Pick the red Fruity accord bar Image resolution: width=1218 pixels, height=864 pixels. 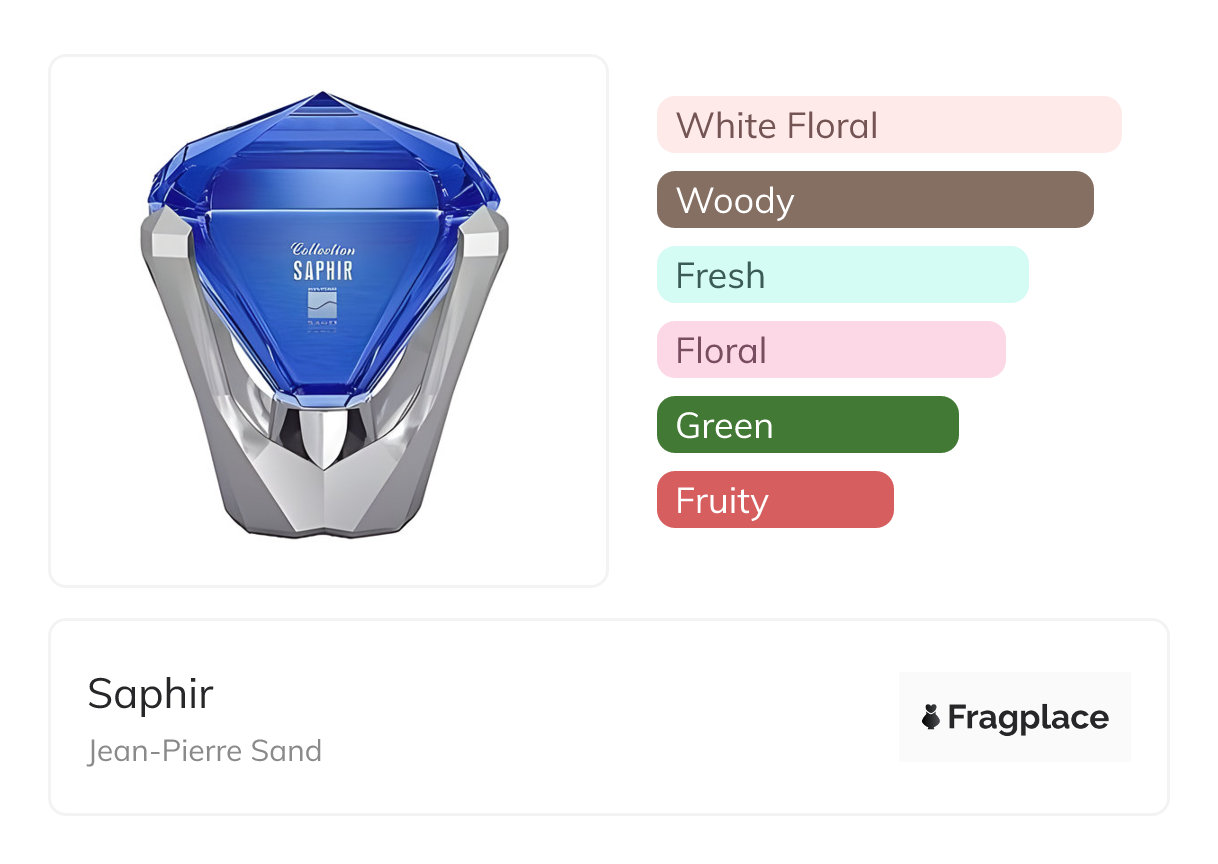point(774,500)
